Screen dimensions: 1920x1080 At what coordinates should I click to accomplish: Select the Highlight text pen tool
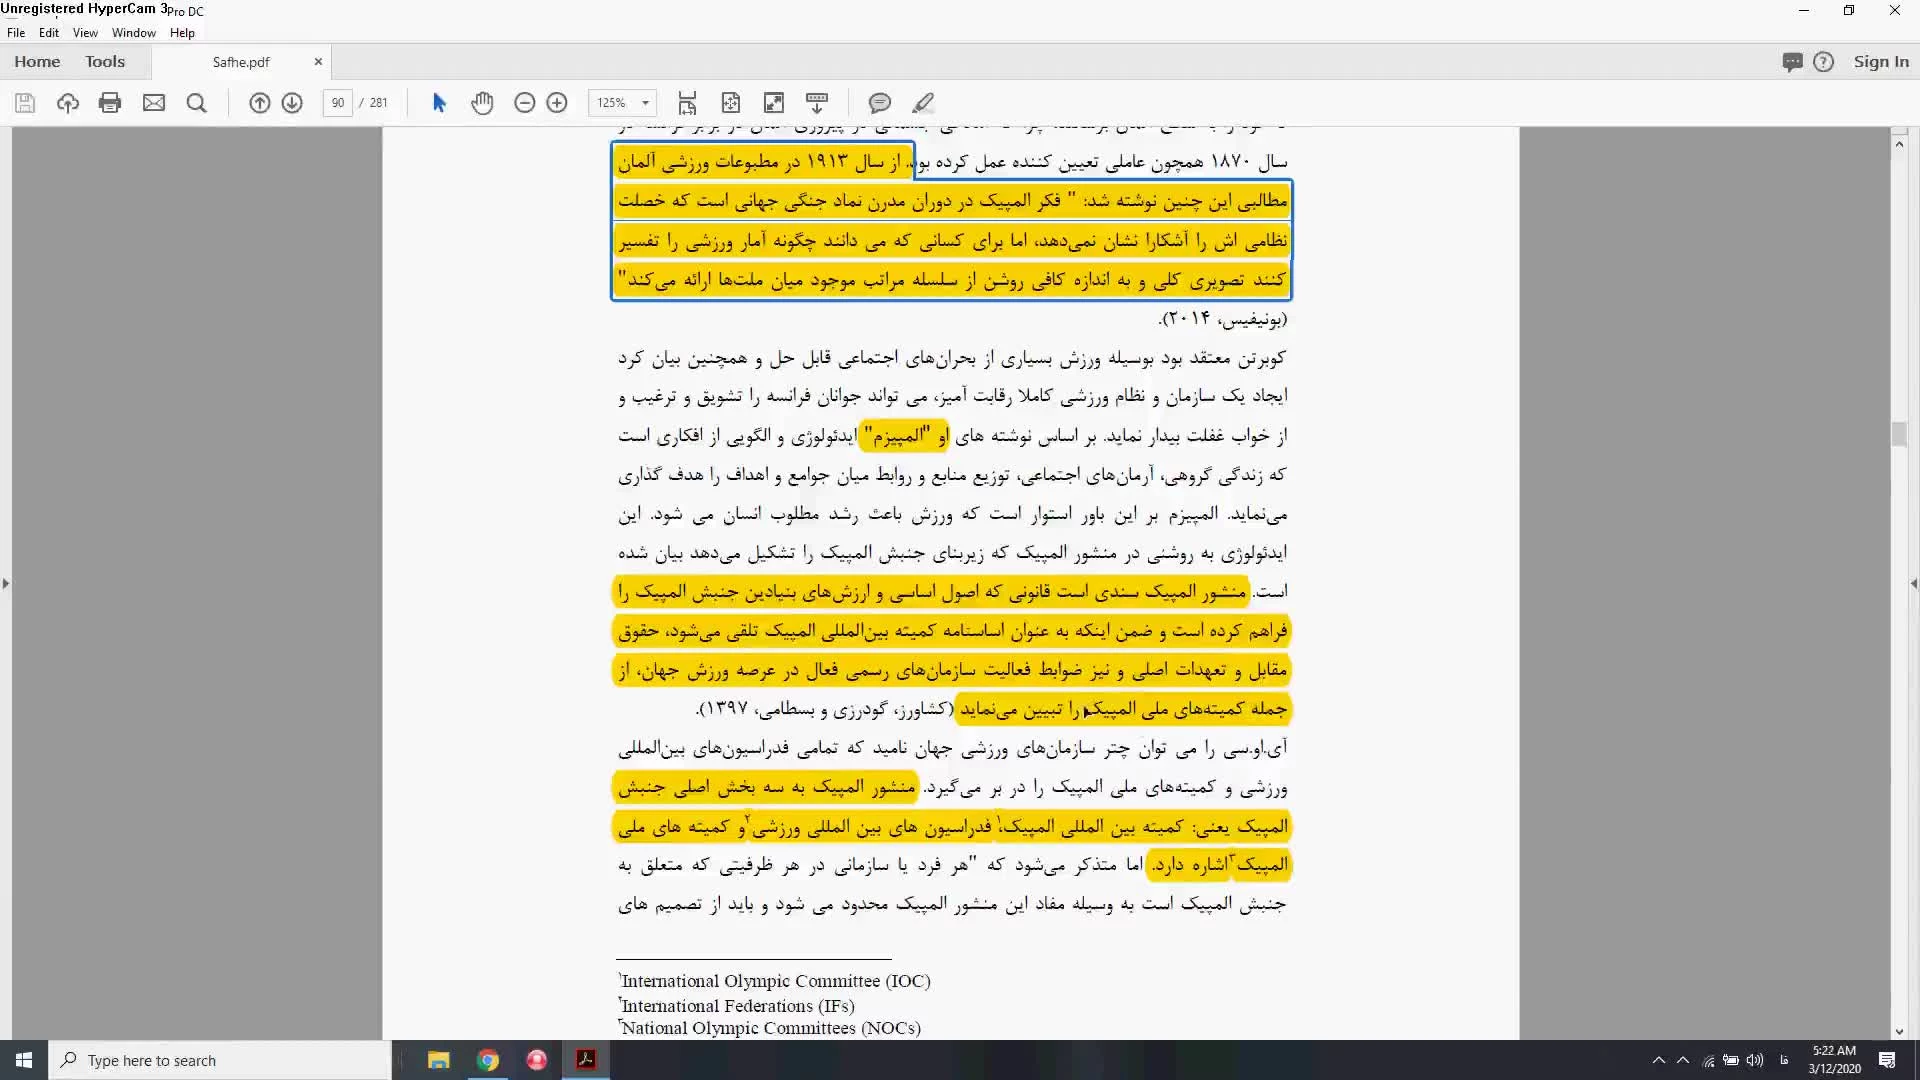923,103
